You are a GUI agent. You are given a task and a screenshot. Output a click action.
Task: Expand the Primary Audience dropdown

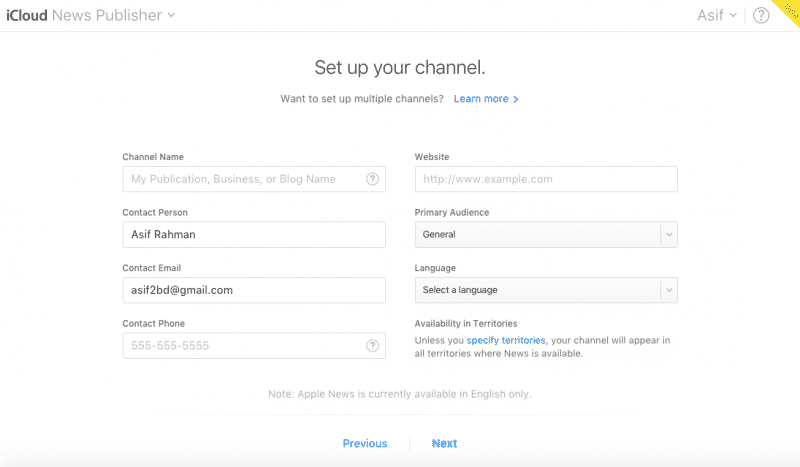tap(546, 235)
